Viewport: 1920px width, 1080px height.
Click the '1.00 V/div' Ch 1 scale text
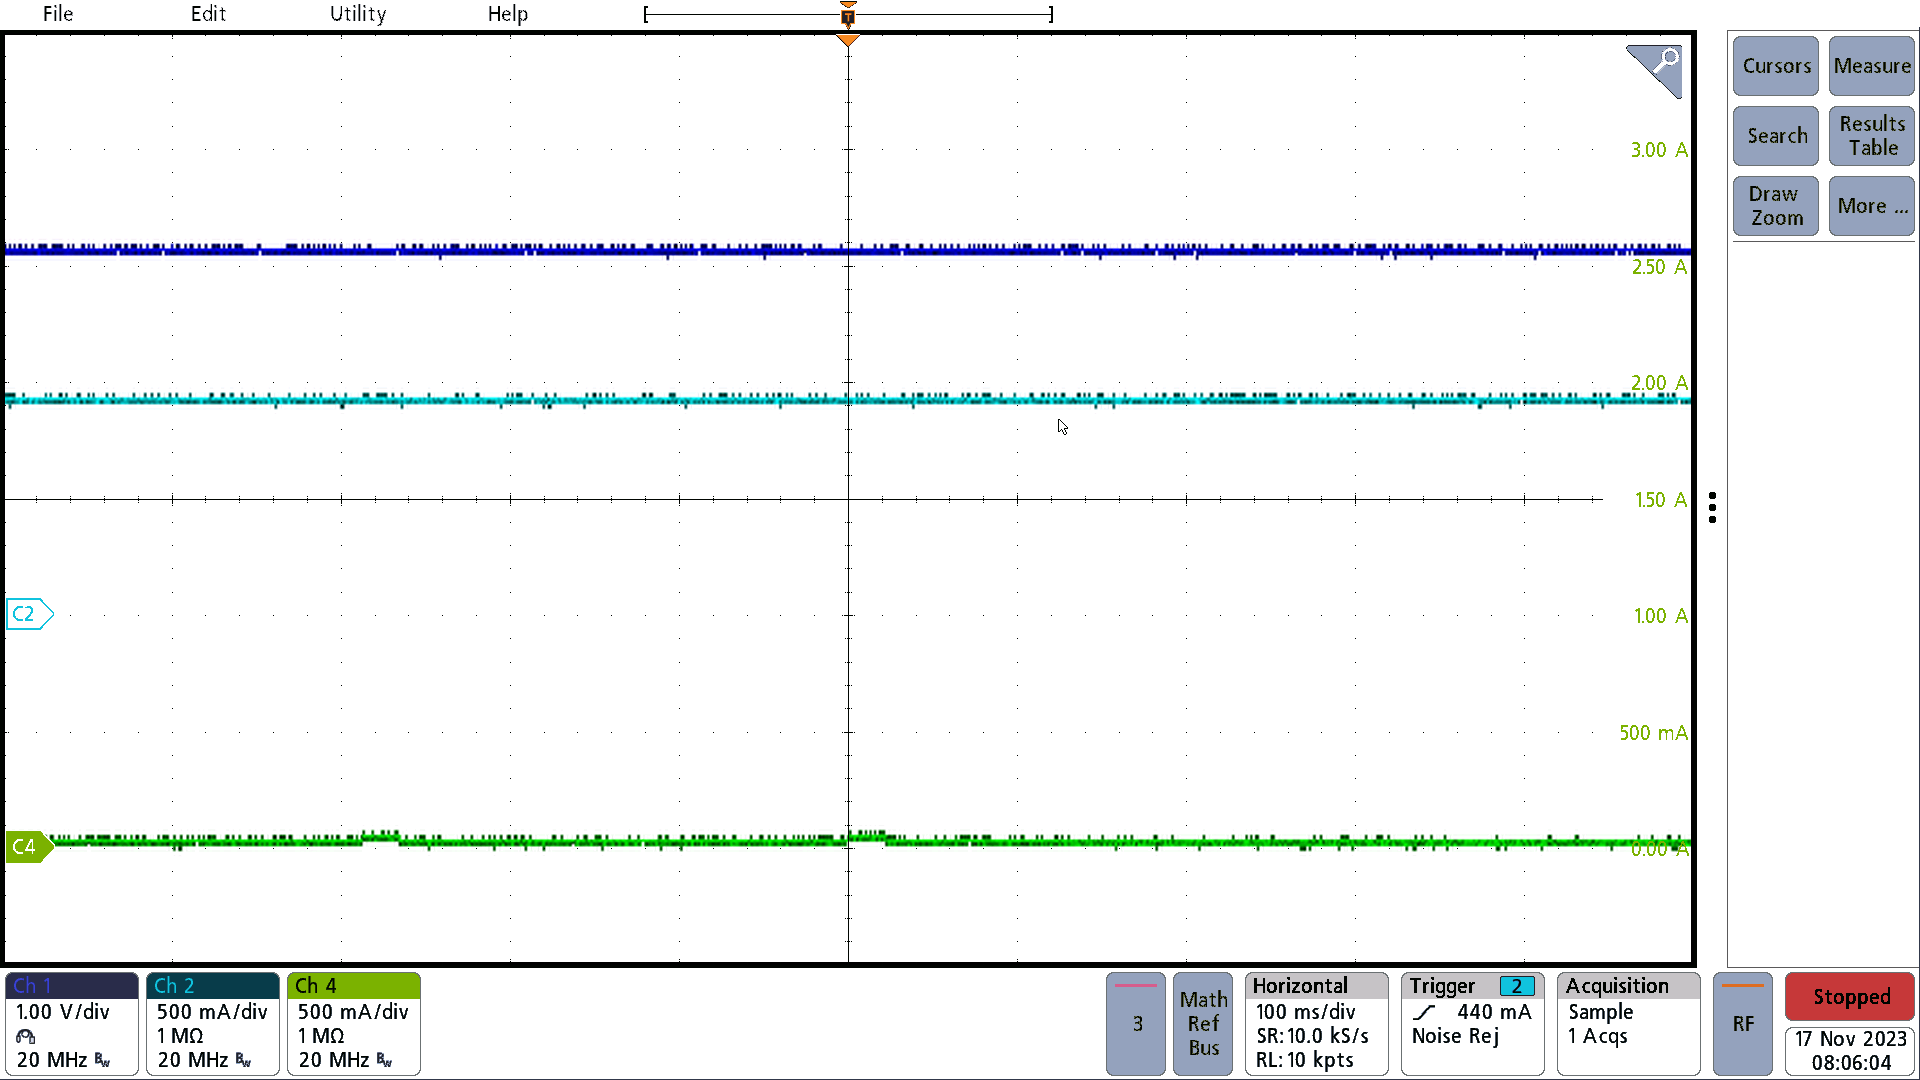tap(63, 1012)
